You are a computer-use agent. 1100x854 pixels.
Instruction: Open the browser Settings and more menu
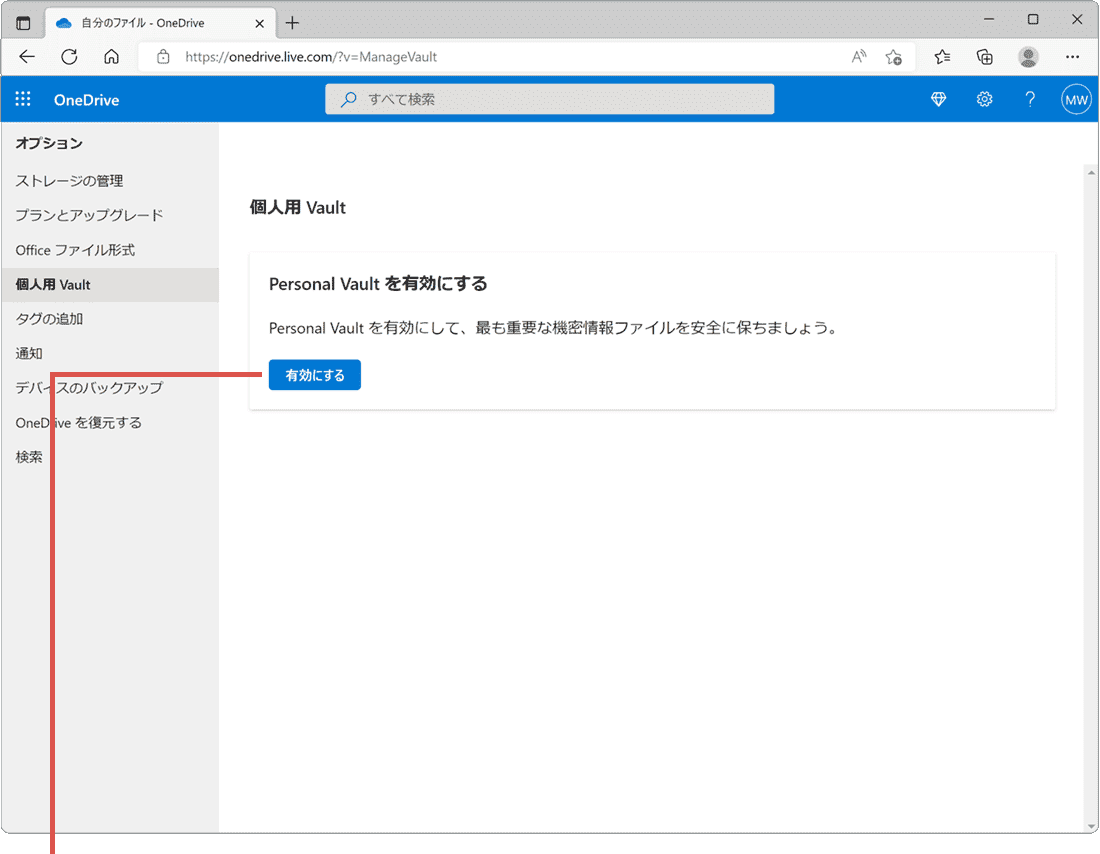[x=1072, y=57]
